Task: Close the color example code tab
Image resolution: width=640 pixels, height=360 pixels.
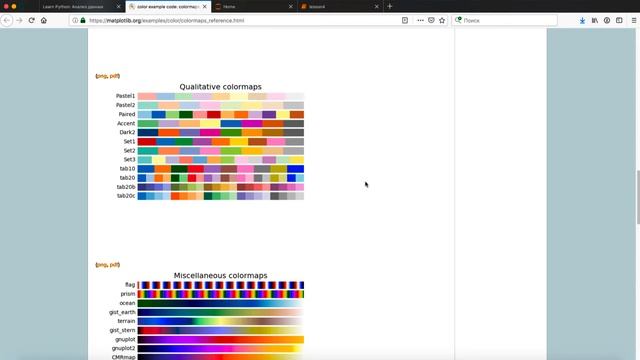Action: [205, 7]
